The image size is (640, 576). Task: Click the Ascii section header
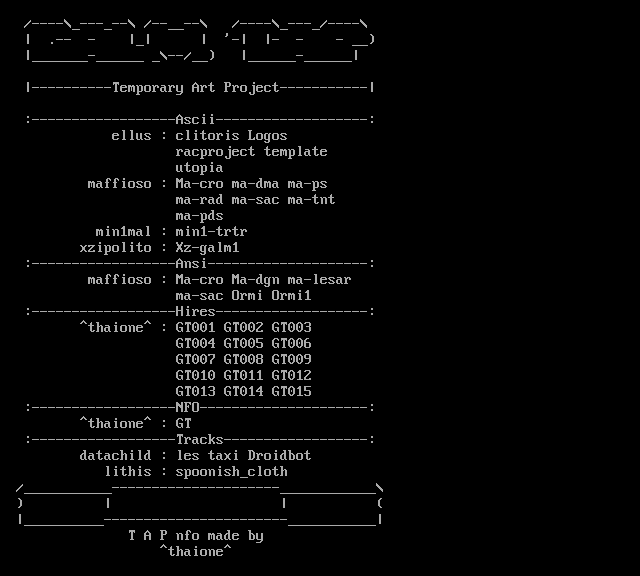[196, 120]
